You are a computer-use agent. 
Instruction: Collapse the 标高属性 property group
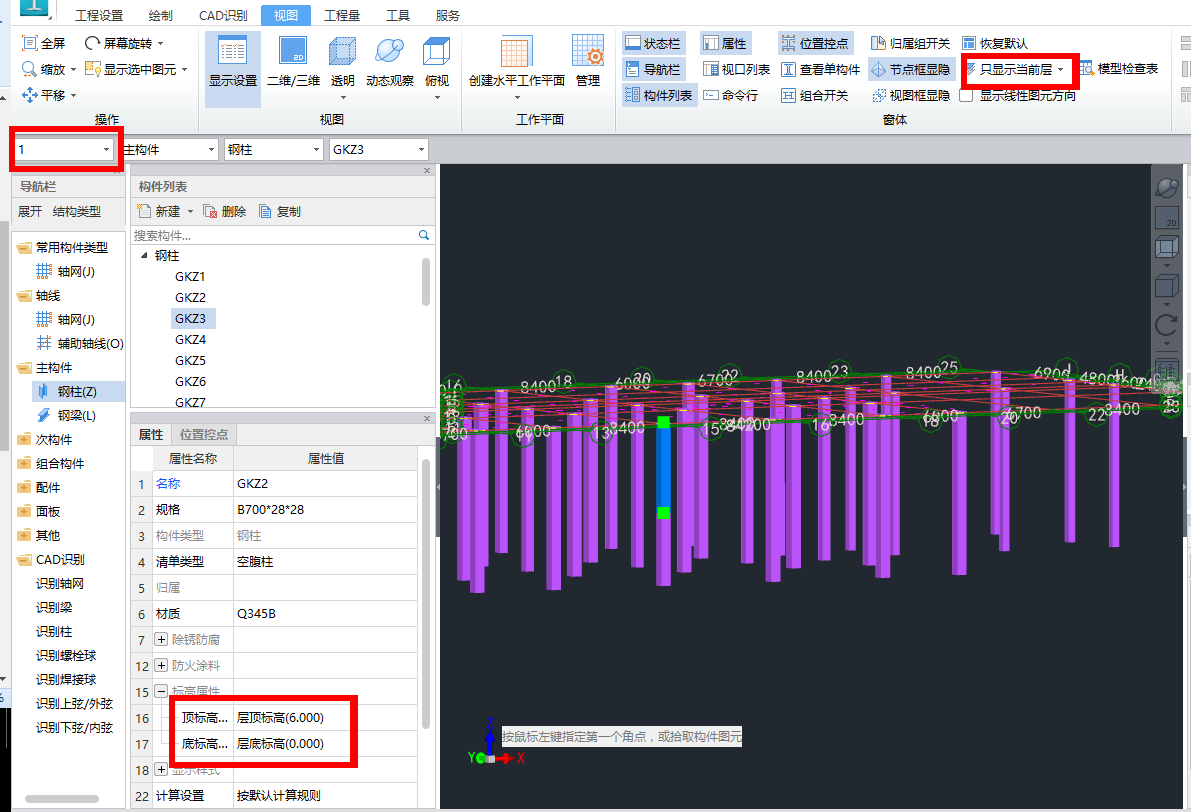[161, 691]
